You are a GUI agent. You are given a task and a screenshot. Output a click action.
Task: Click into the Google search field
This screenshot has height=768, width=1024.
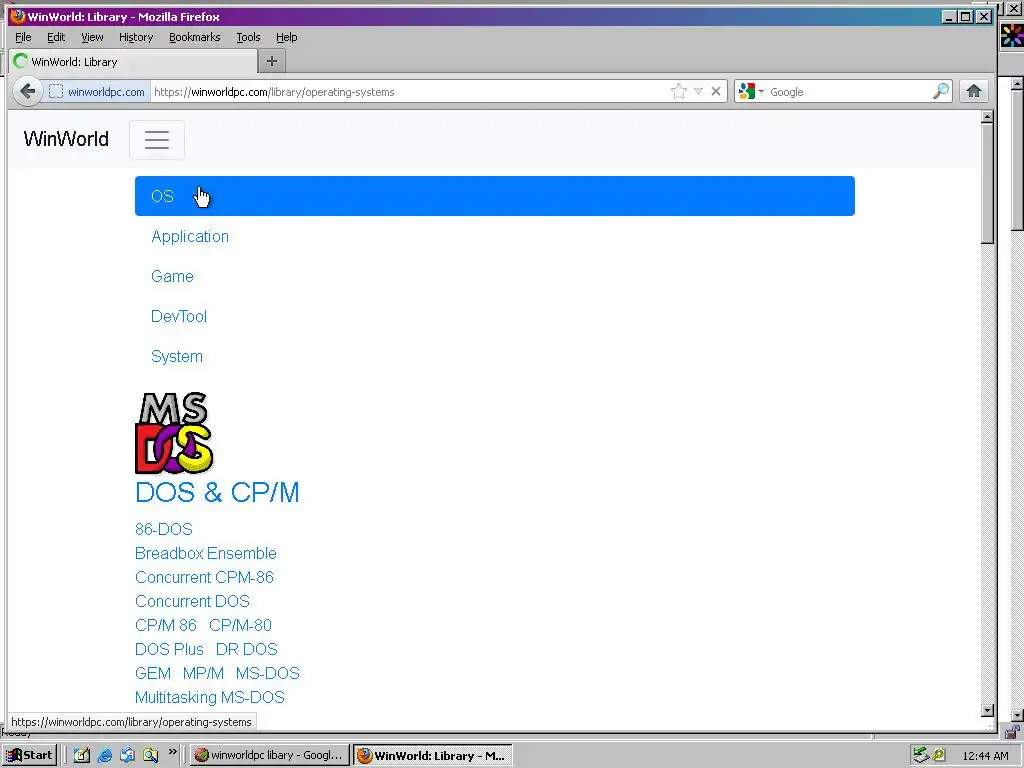click(x=849, y=92)
